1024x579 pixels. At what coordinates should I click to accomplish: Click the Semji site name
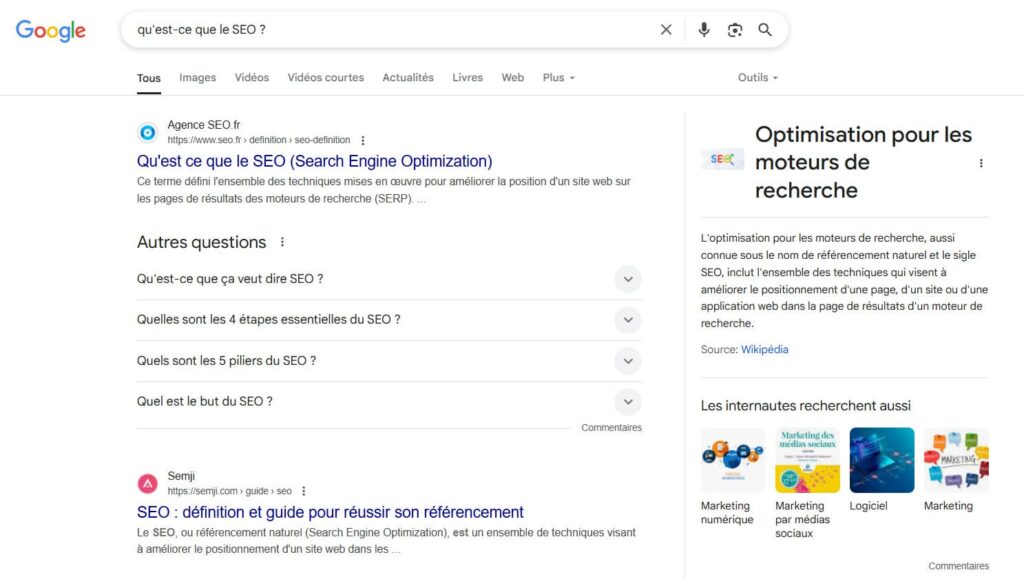(181, 476)
